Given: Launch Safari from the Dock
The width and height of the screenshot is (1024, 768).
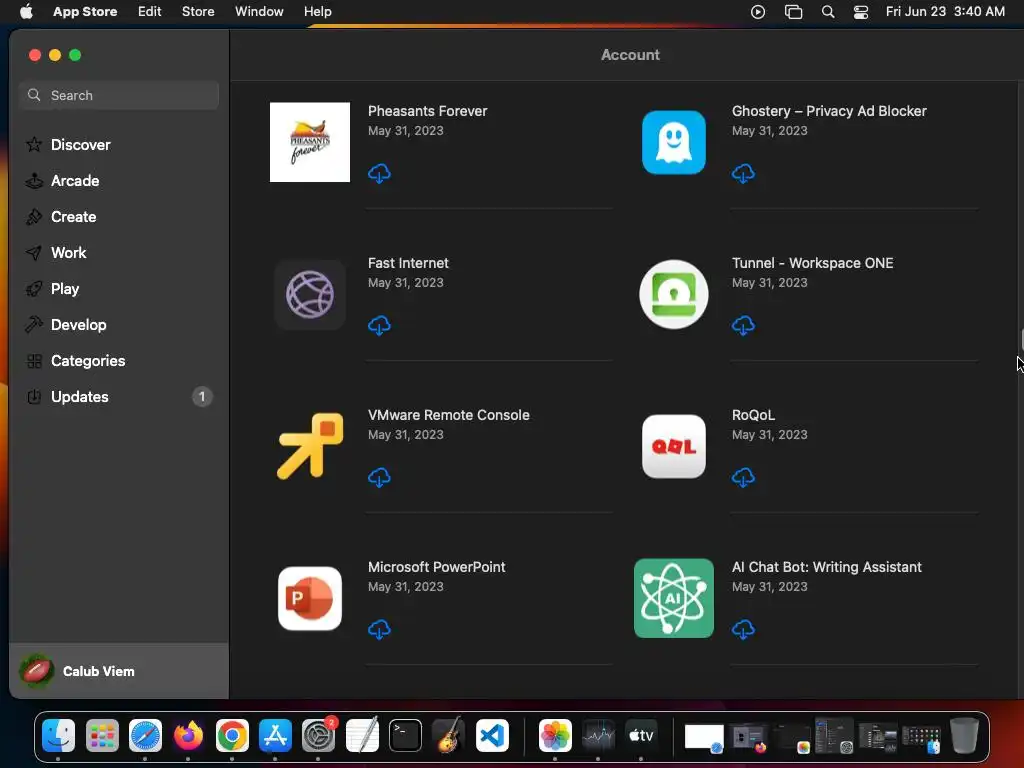Looking at the screenshot, I should click(x=145, y=736).
